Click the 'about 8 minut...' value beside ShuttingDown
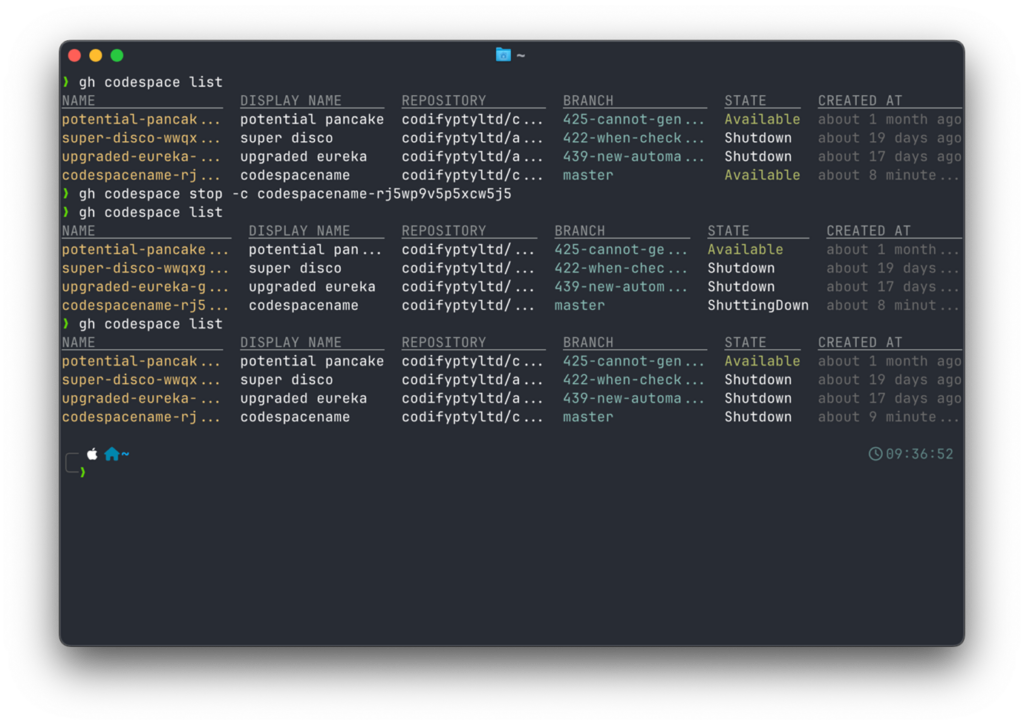The width and height of the screenshot is (1024, 725). 892,305
